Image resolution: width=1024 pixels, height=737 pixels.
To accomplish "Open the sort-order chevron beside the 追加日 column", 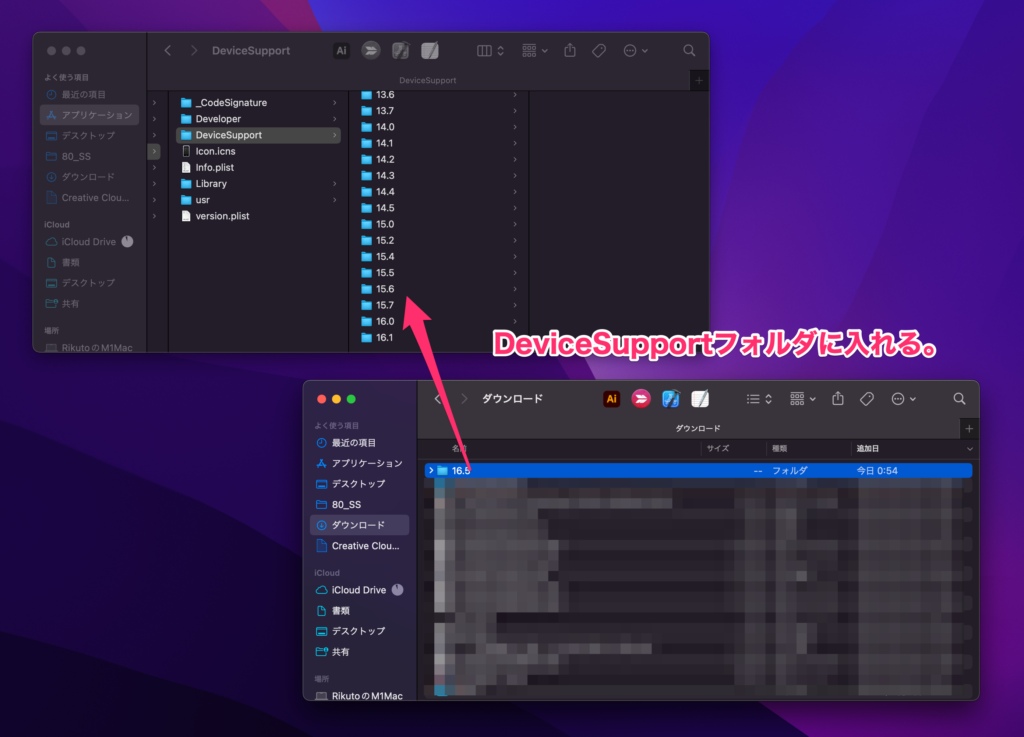I will [x=970, y=448].
